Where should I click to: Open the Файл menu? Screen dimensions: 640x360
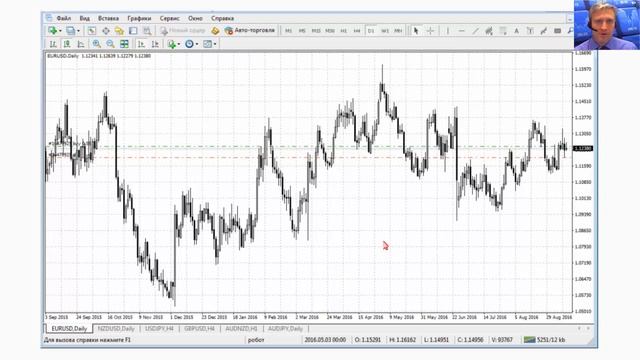(x=64, y=18)
